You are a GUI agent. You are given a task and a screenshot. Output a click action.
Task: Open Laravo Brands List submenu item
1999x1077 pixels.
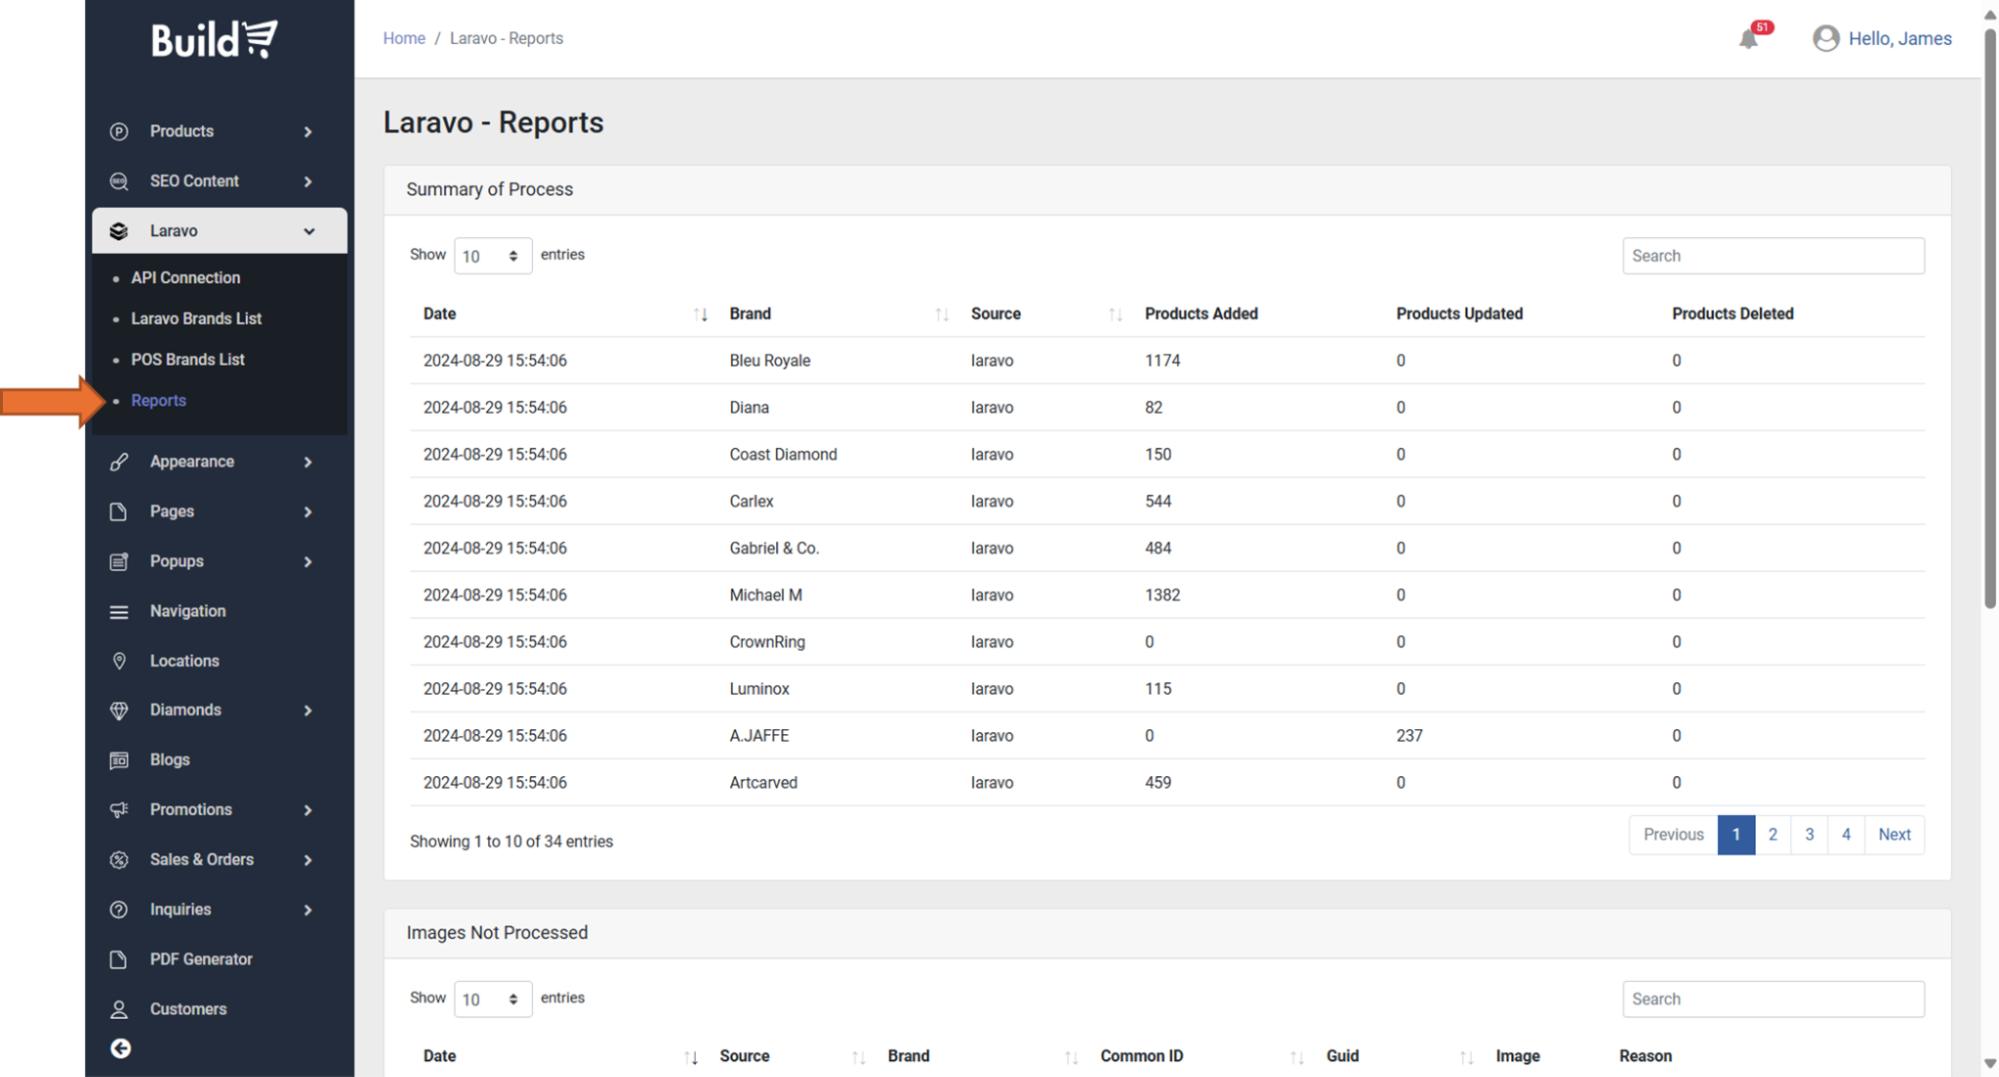pyautogui.click(x=196, y=319)
